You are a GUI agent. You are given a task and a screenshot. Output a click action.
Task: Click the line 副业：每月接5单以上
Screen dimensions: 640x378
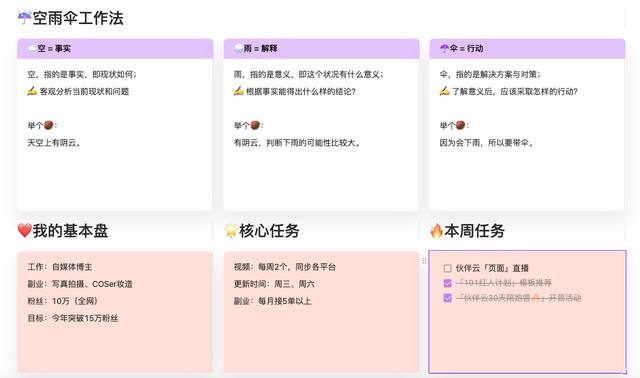(x=273, y=301)
